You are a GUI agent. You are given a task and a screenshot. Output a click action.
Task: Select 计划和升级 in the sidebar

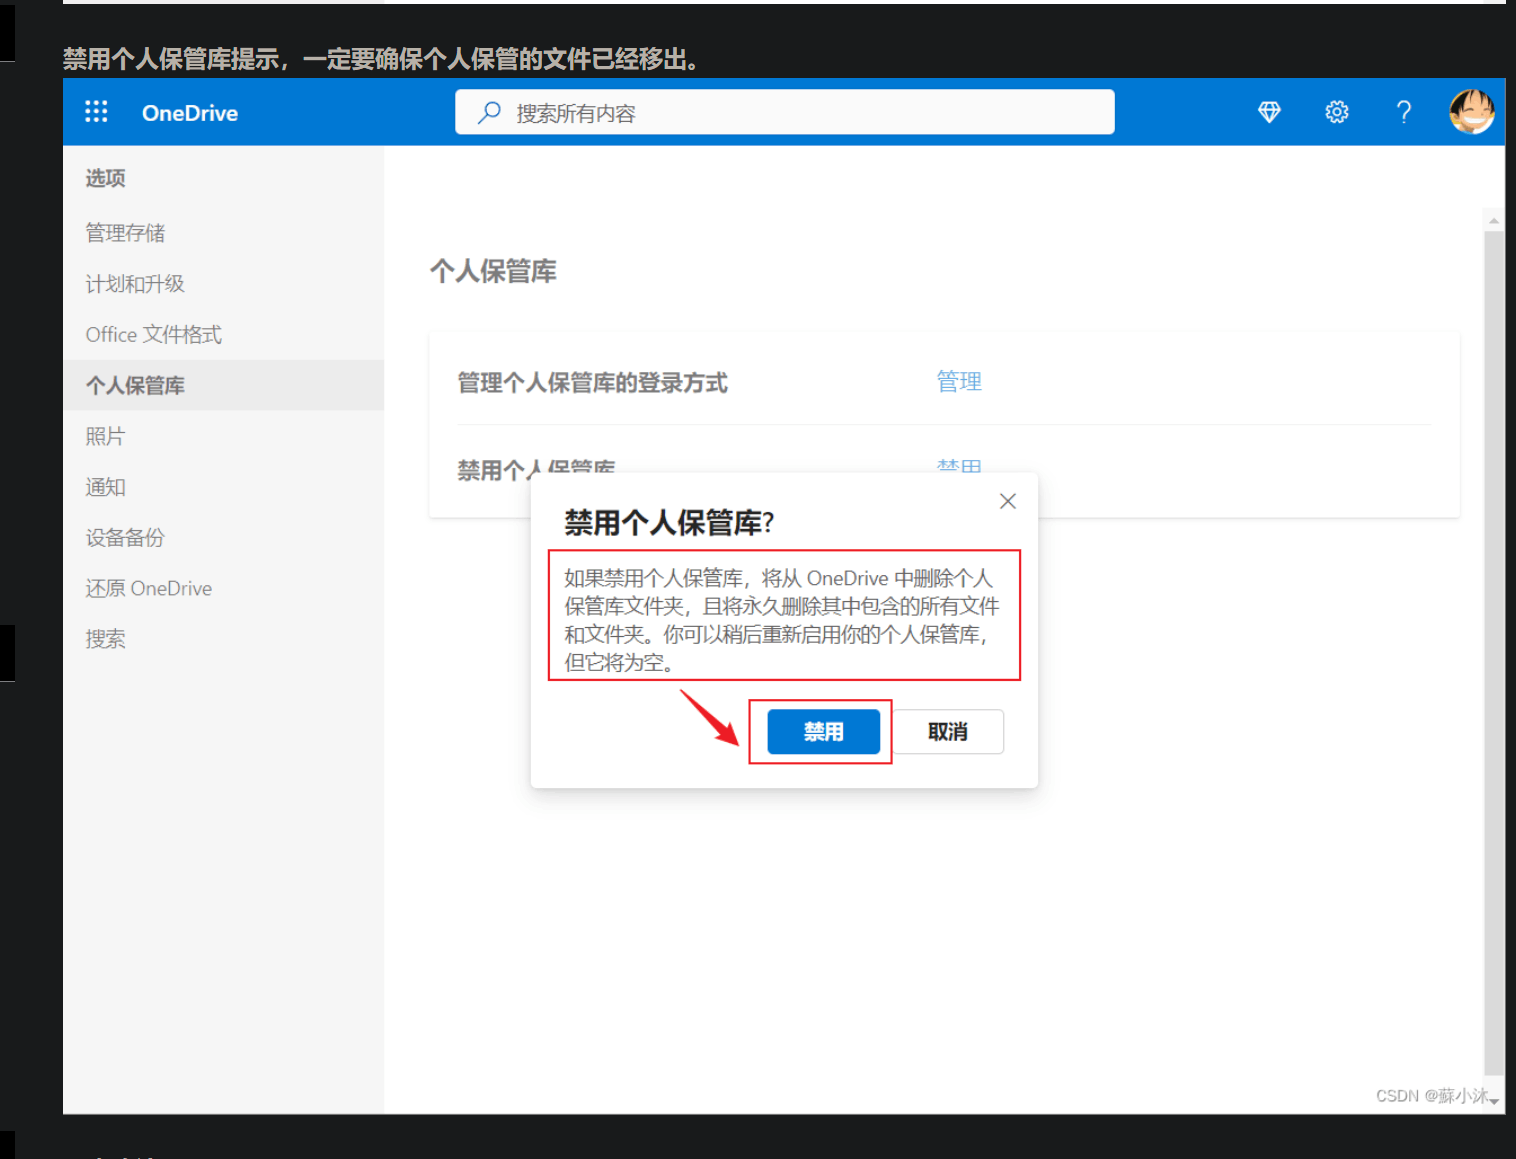click(x=135, y=284)
